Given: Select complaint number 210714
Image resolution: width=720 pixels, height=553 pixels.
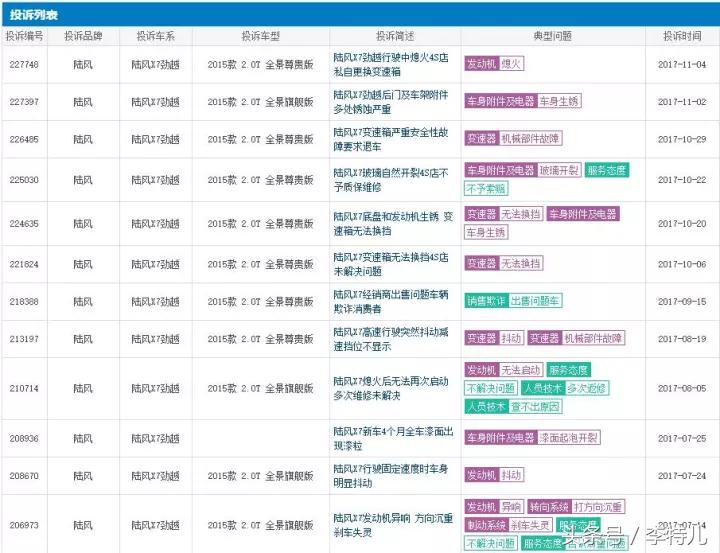Looking at the screenshot, I should pos(24,389).
